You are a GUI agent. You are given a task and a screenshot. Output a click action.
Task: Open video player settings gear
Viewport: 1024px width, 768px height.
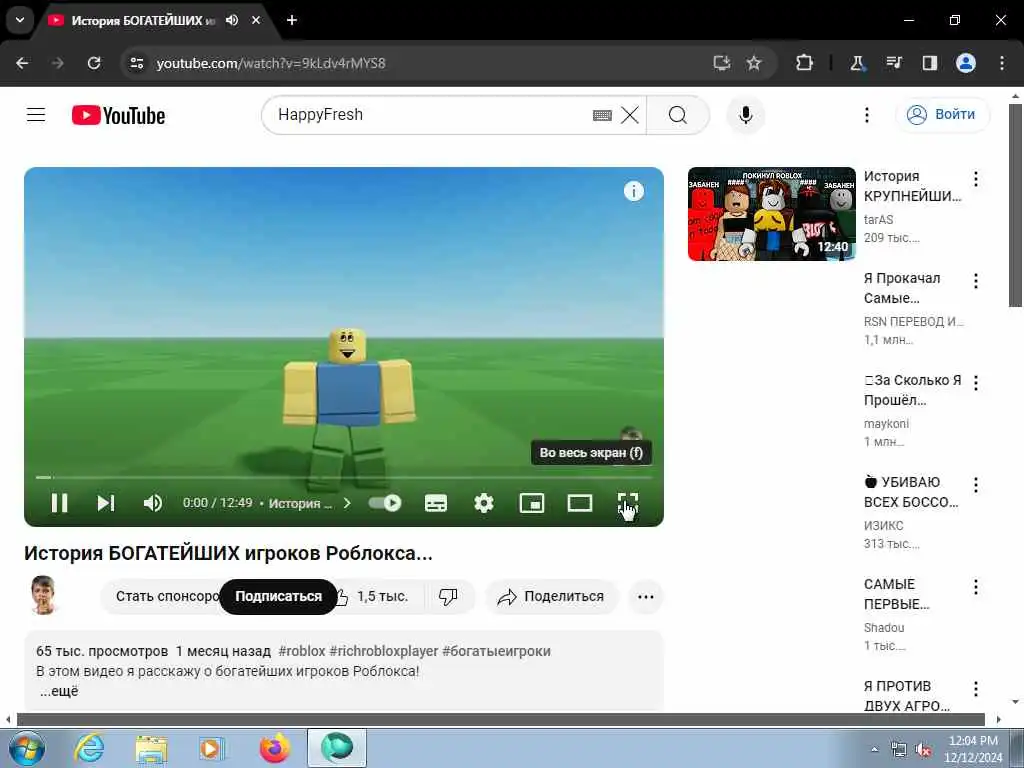(483, 503)
